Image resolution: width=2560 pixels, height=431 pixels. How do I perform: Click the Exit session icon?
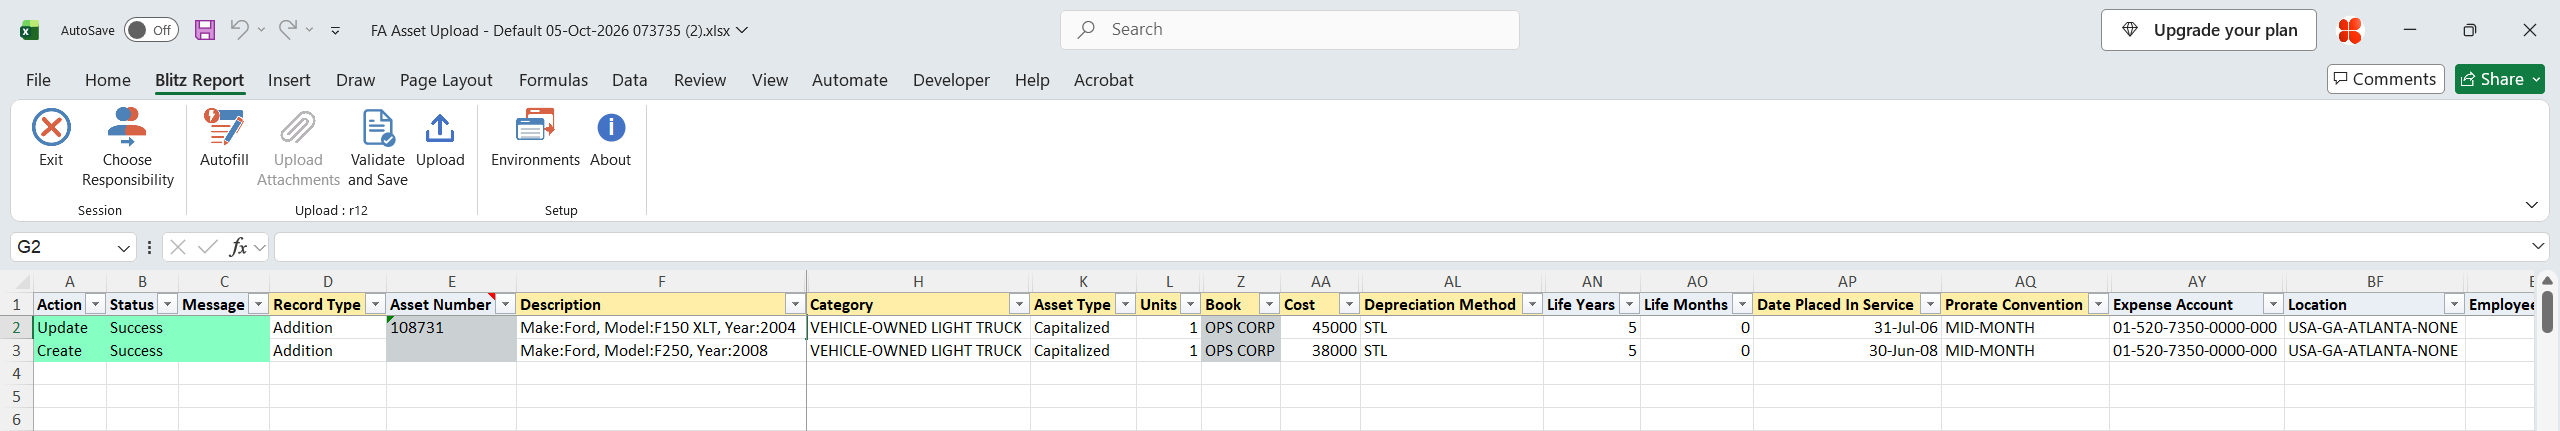coord(51,128)
